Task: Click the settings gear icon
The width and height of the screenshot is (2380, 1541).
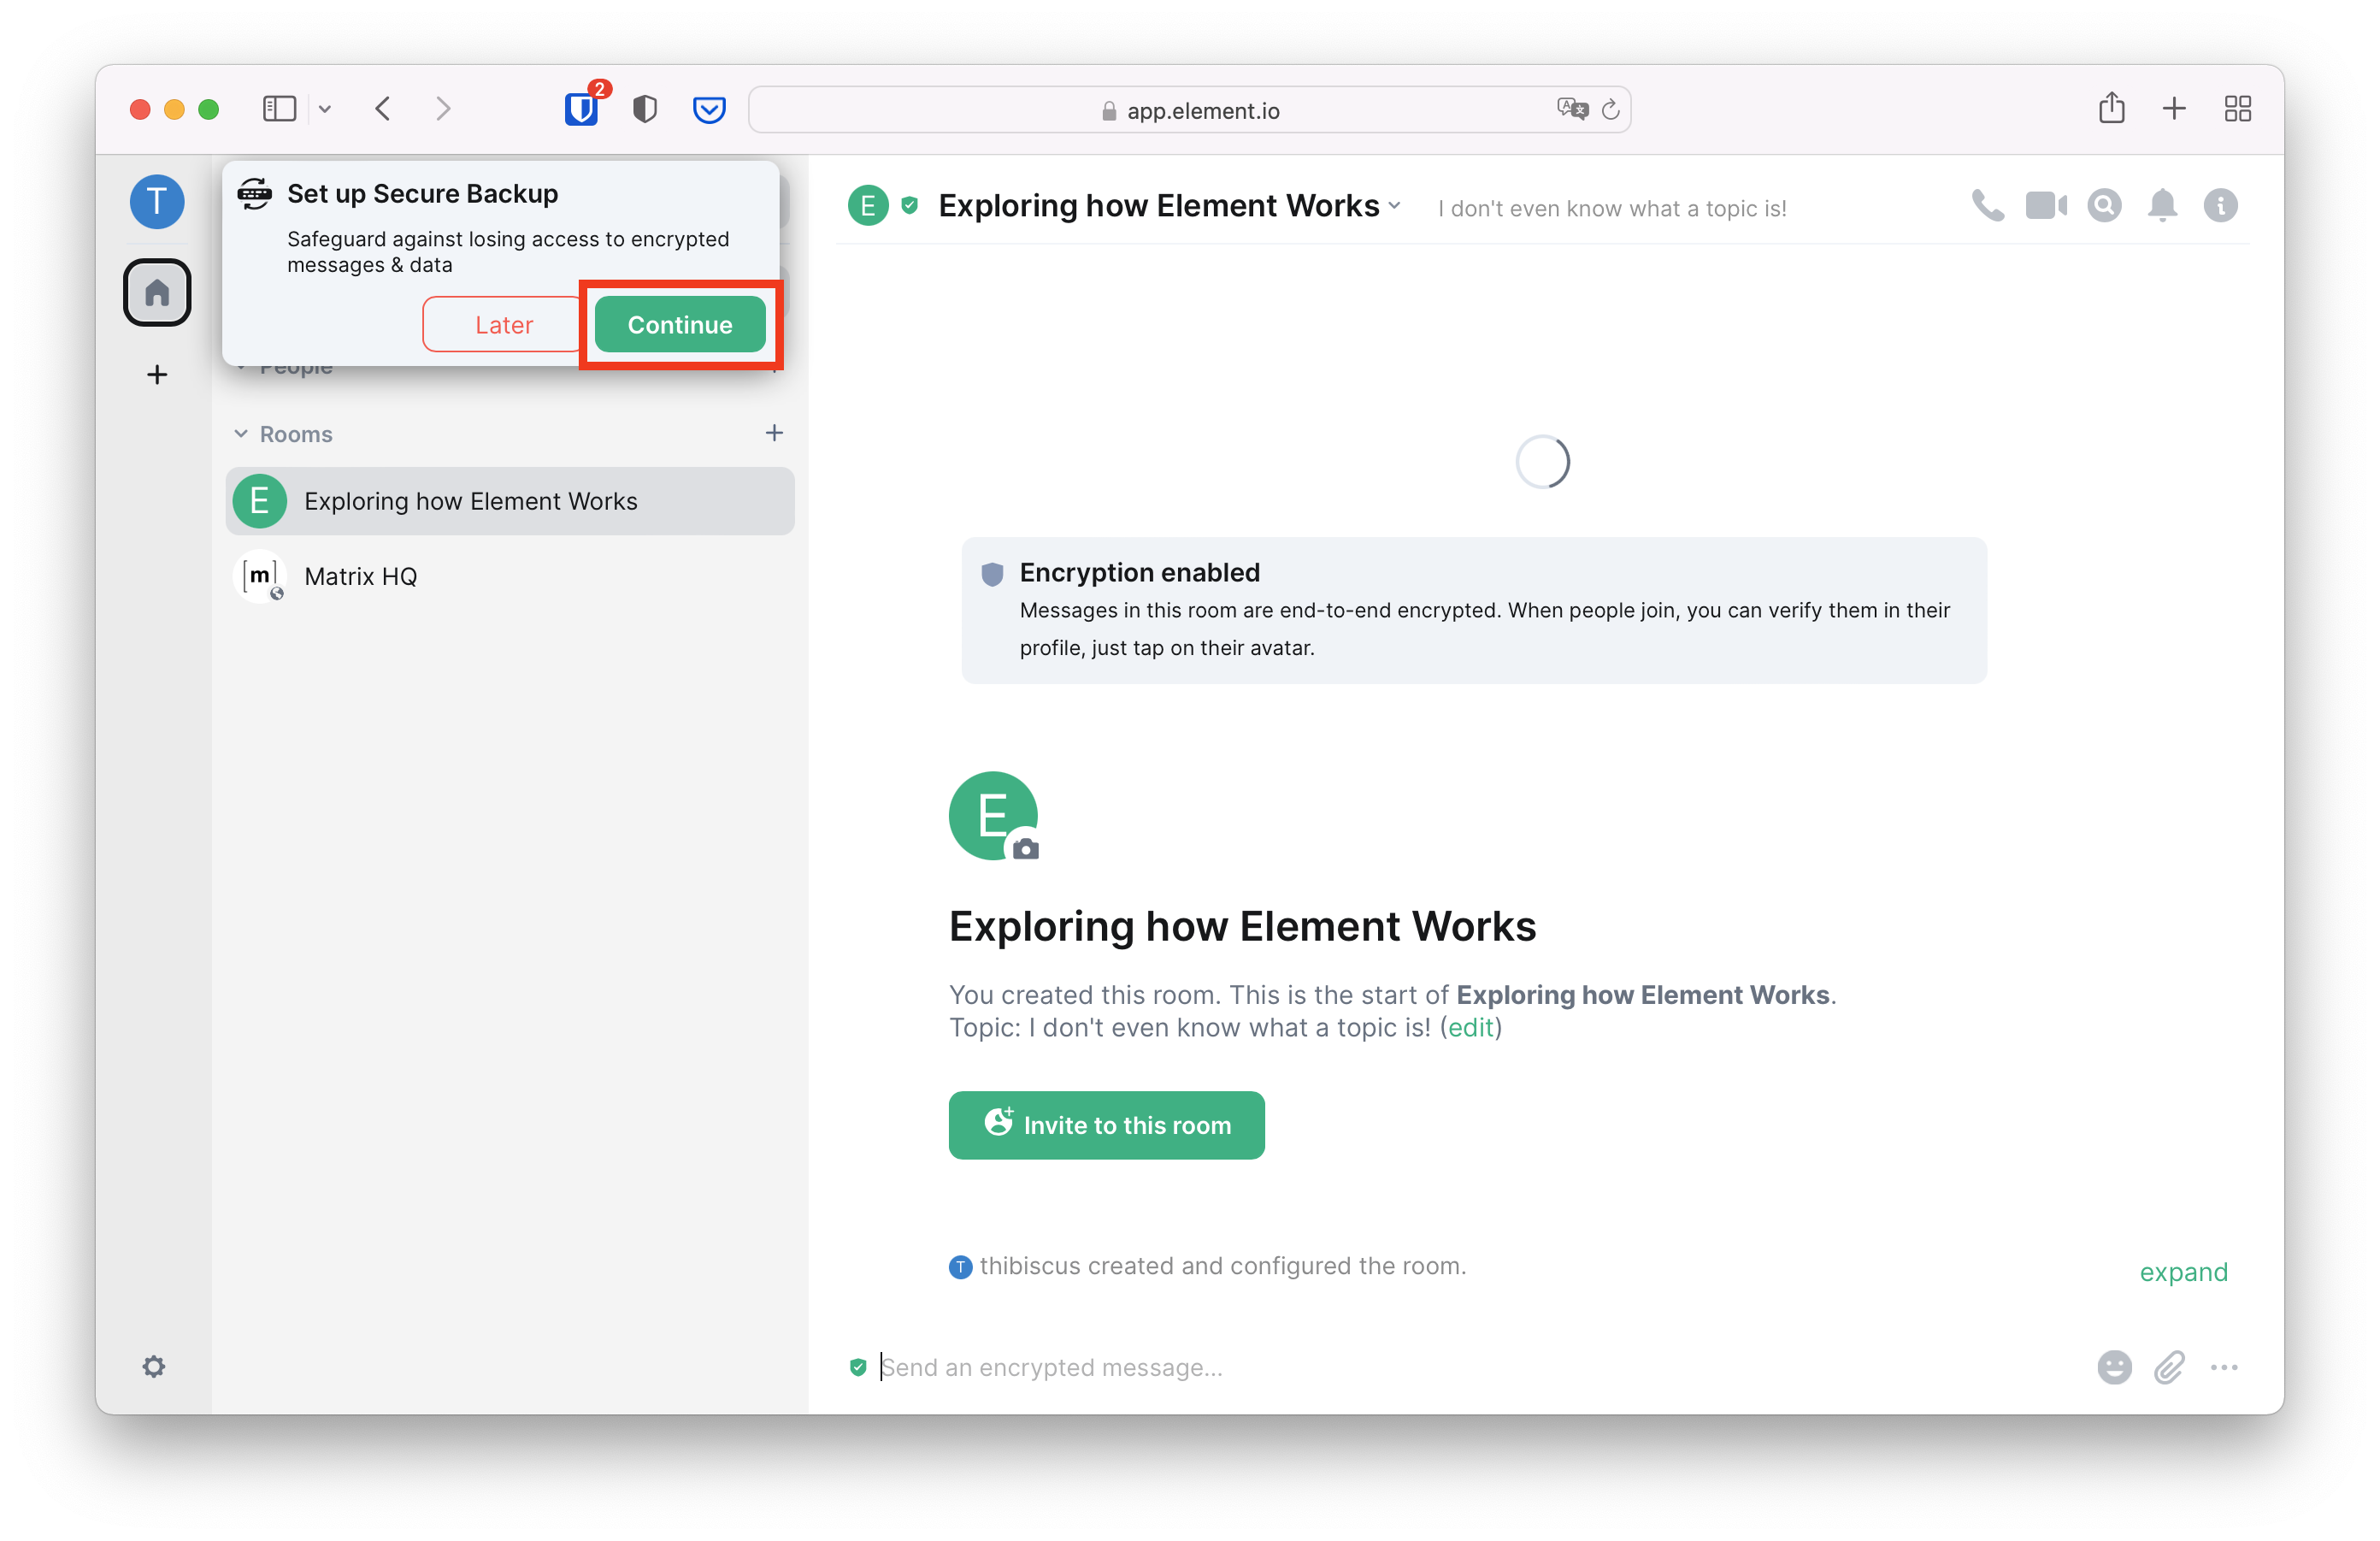Action: tap(155, 1367)
